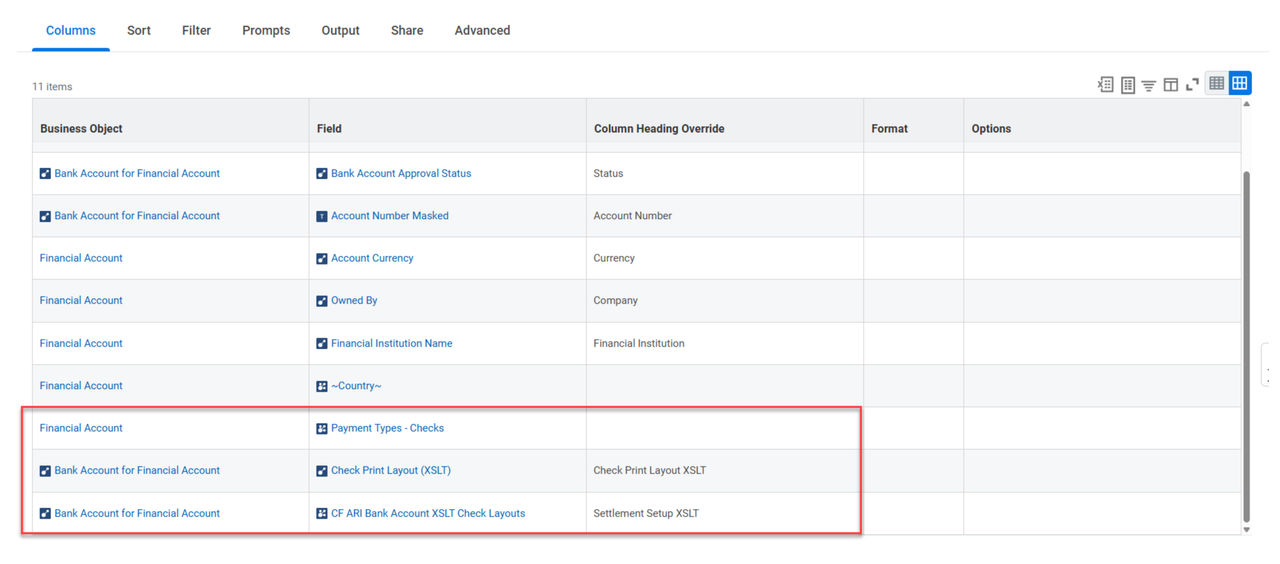Toggle fullscreen mode for the grid
The height and width of the screenshot is (564, 1280).
click(x=1192, y=85)
